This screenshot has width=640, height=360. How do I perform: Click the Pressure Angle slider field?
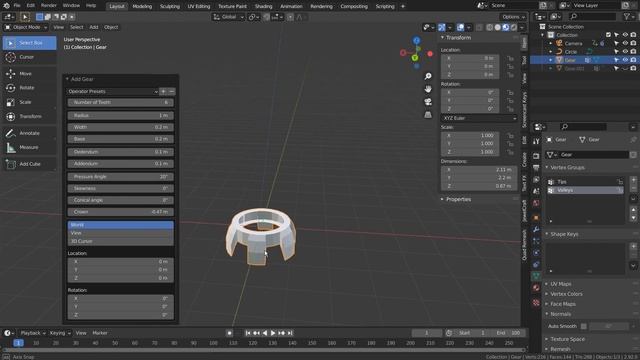(120, 177)
